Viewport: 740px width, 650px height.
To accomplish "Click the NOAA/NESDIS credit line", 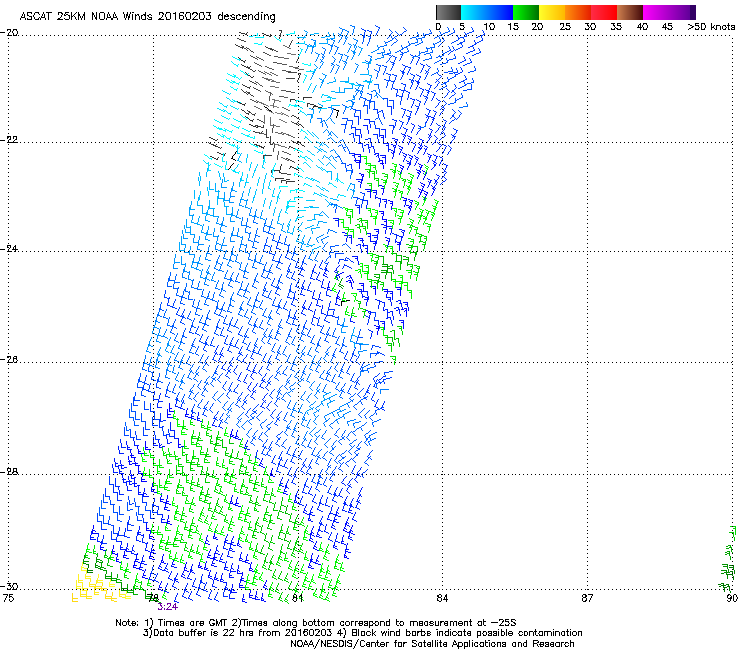I will (432, 644).
